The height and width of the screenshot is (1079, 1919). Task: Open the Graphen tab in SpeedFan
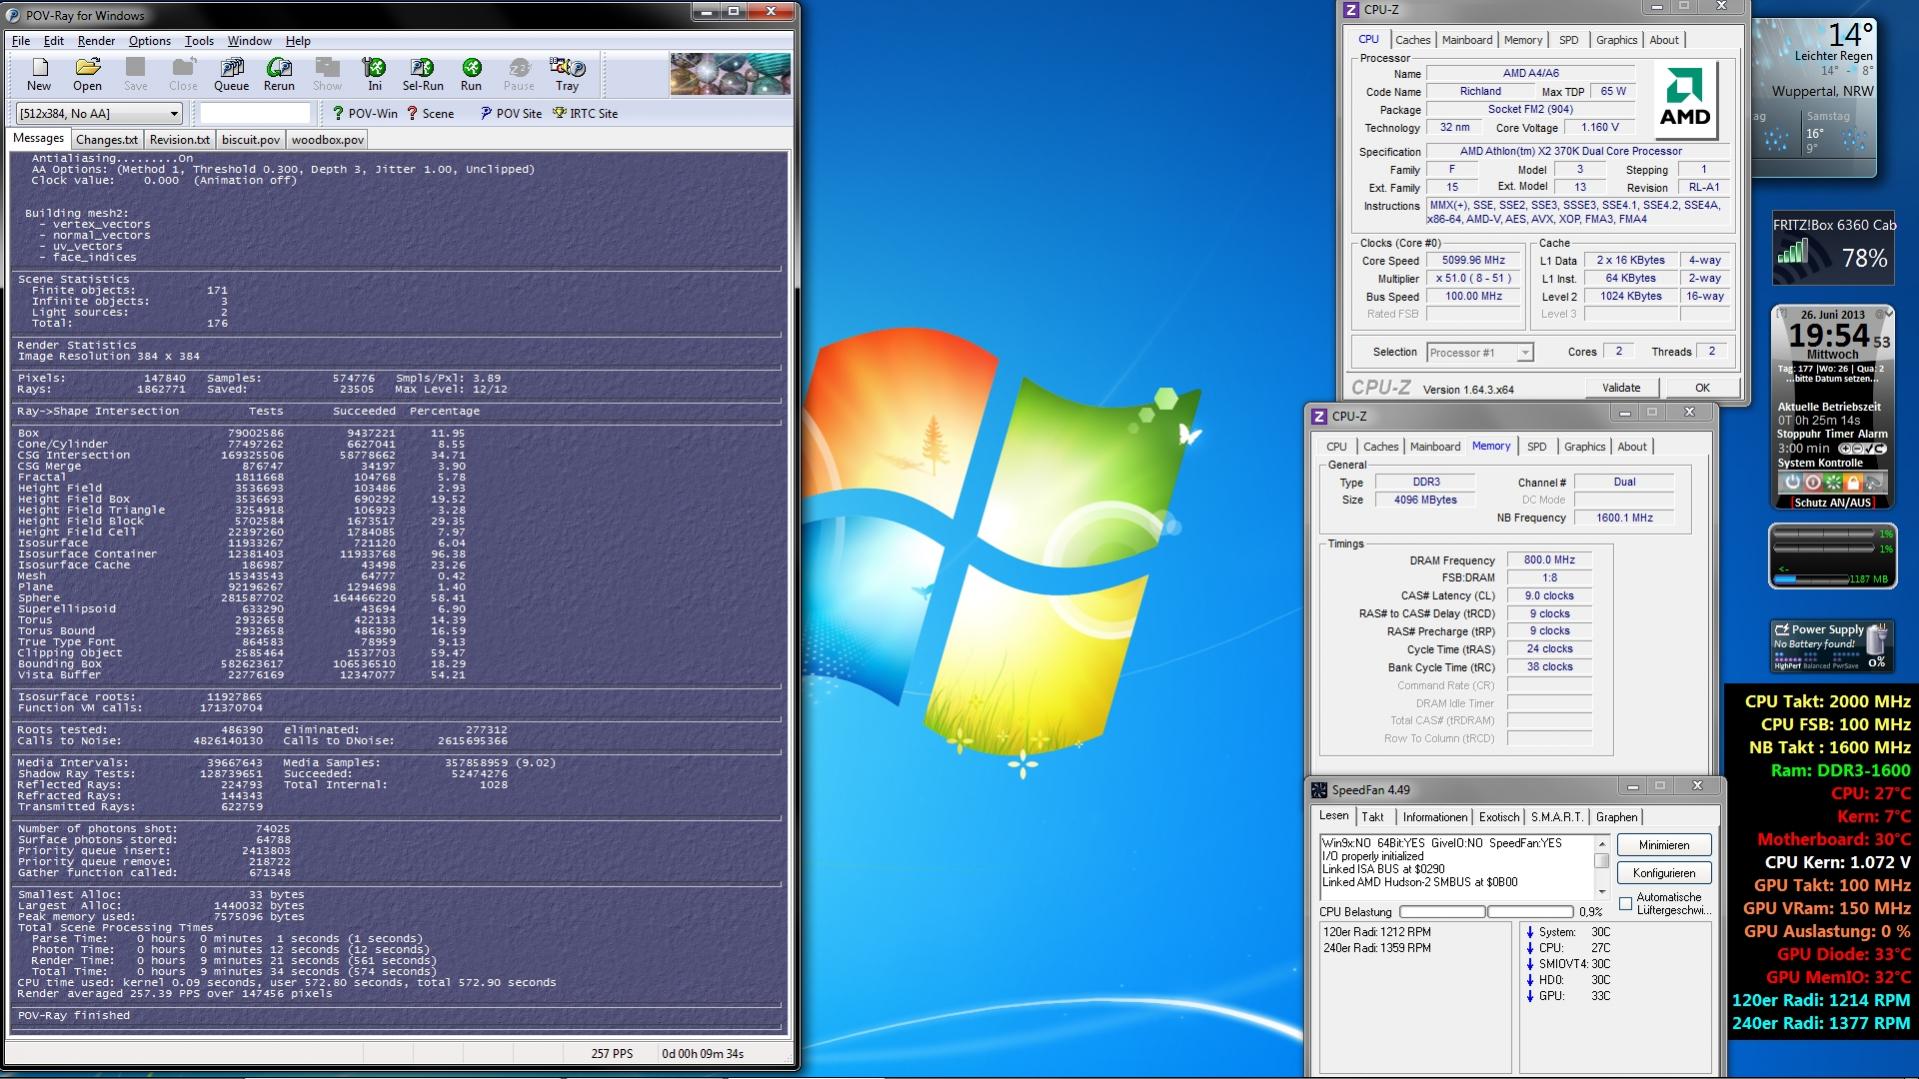click(1617, 817)
